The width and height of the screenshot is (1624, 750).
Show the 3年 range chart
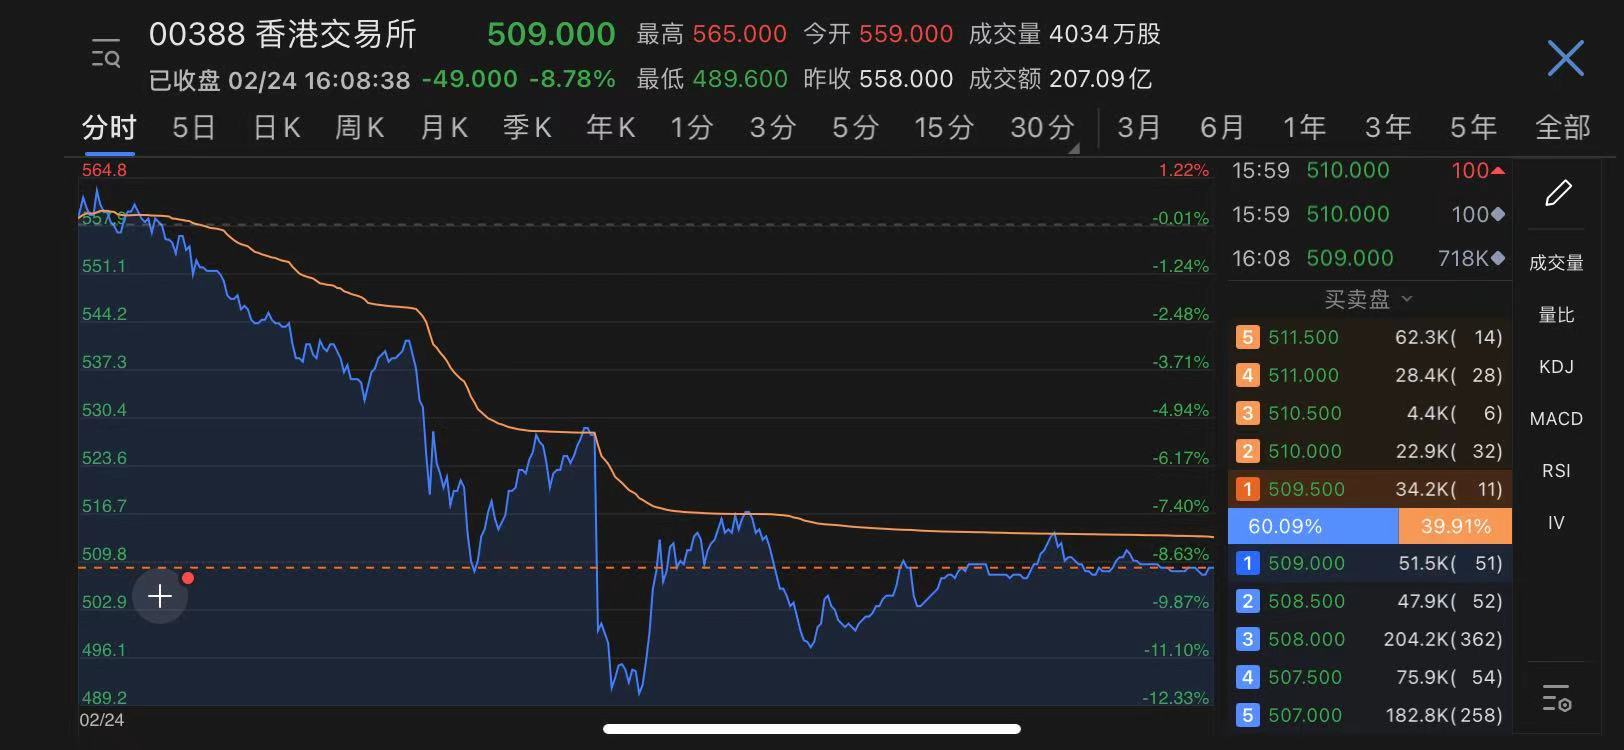tap(1388, 128)
